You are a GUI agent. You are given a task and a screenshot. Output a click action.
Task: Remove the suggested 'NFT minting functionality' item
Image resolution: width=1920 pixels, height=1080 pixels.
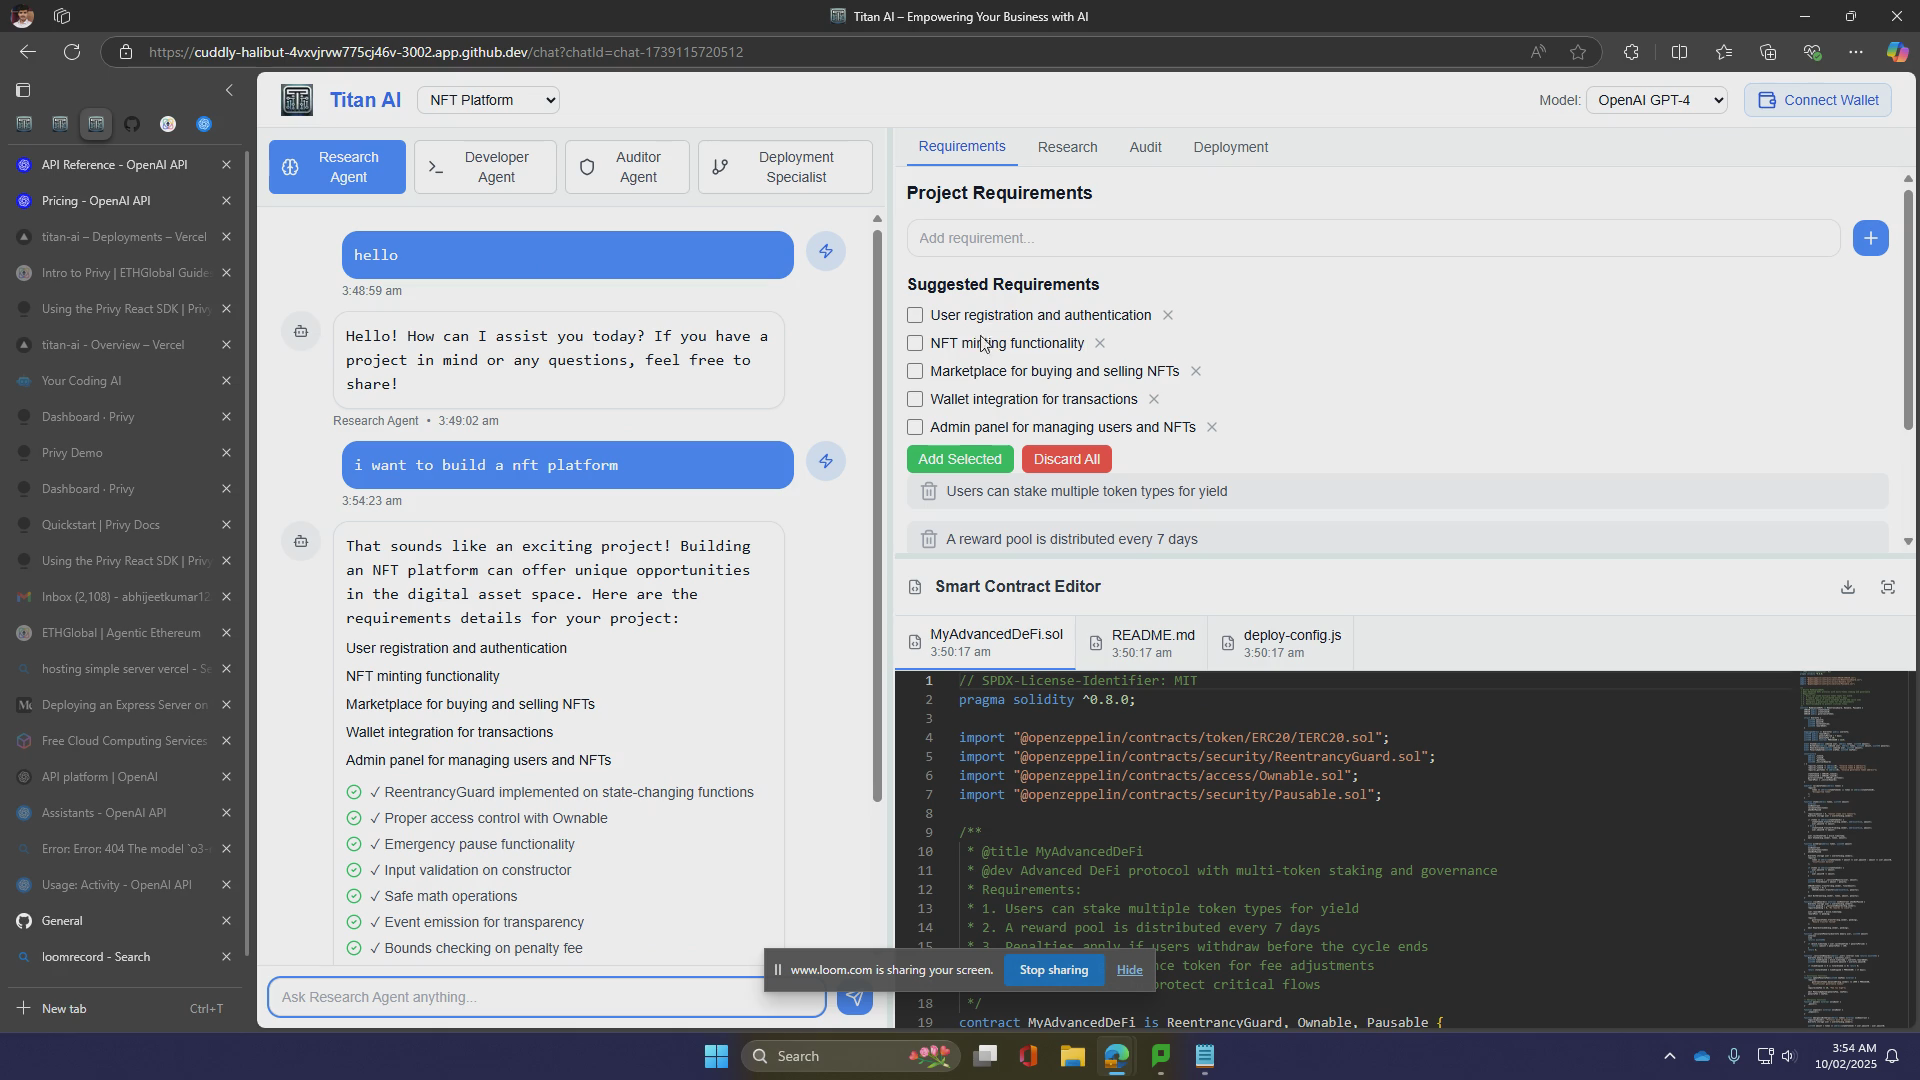tap(1100, 343)
